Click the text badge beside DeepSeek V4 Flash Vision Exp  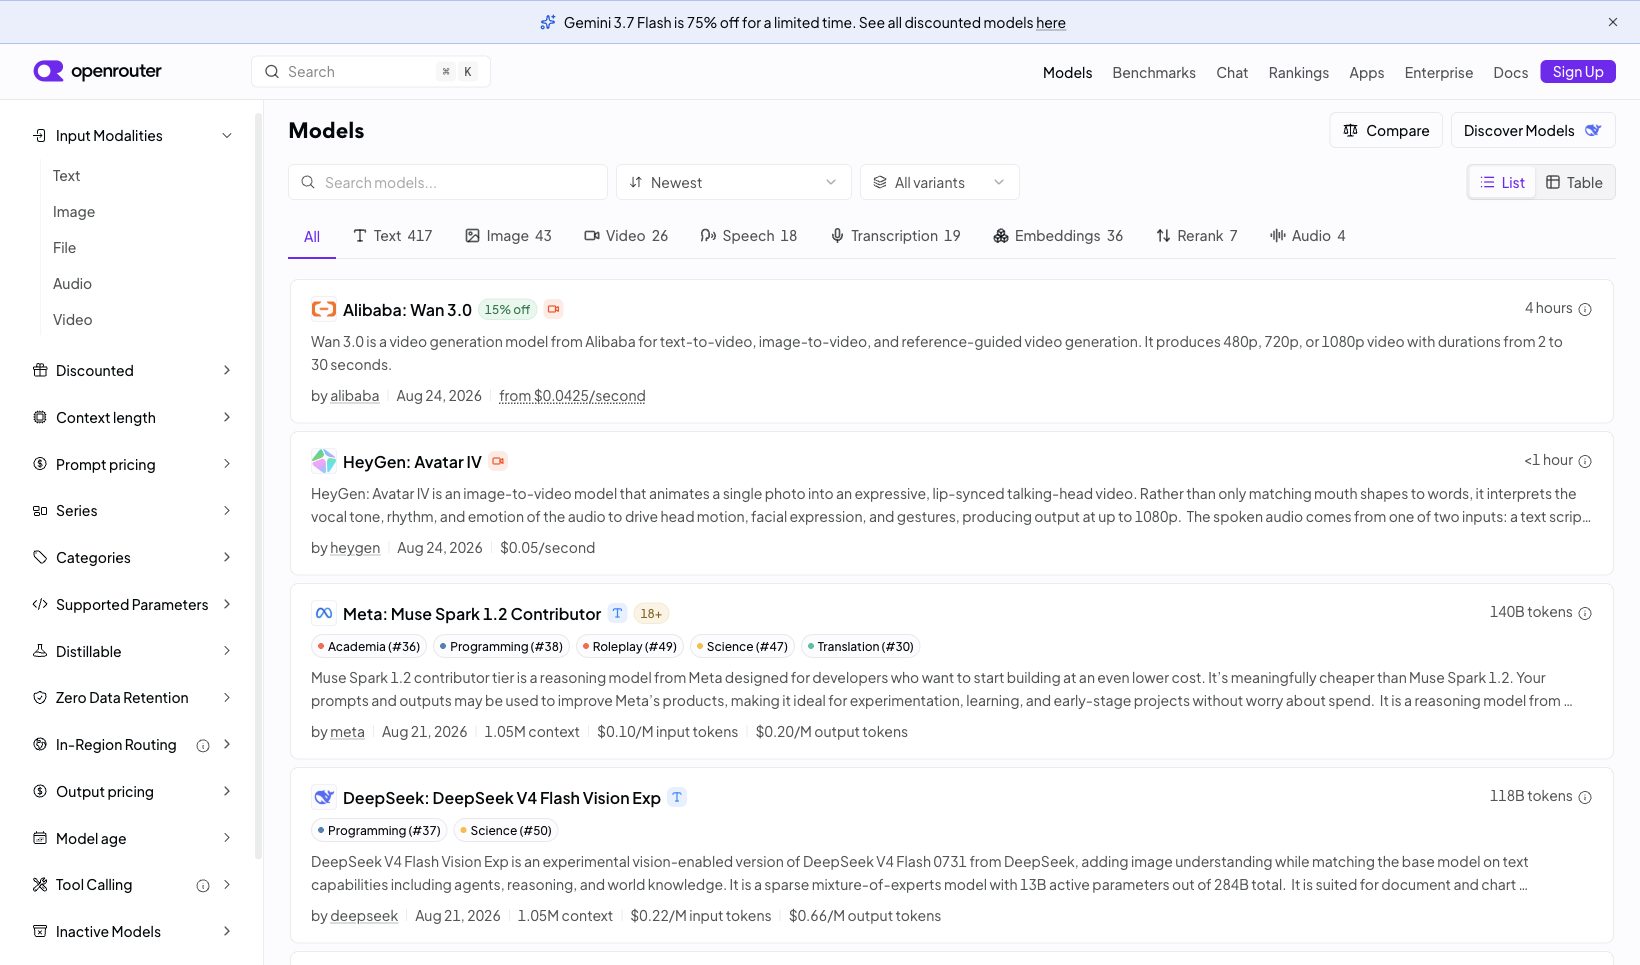coord(677,797)
